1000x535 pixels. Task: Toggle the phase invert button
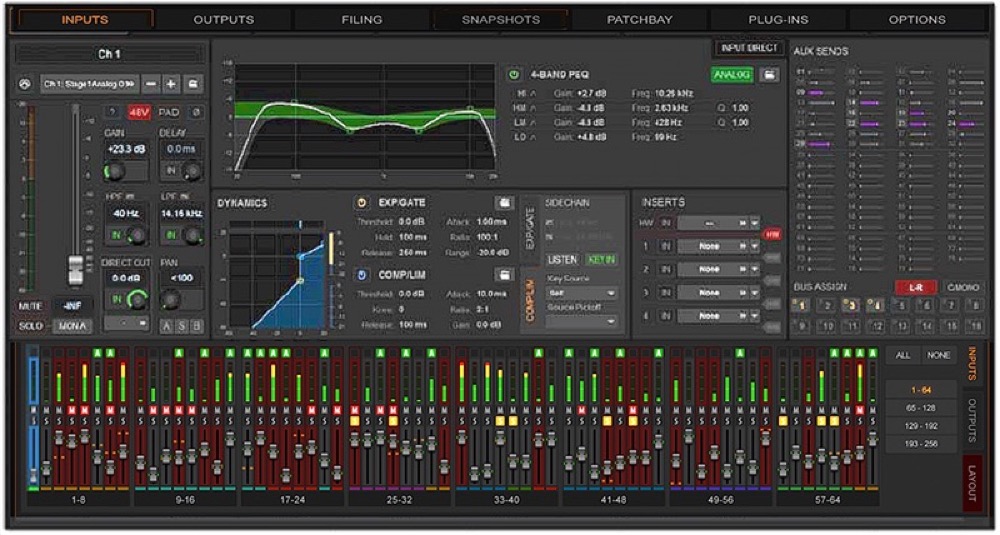pyautogui.click(x=197, y=112)
